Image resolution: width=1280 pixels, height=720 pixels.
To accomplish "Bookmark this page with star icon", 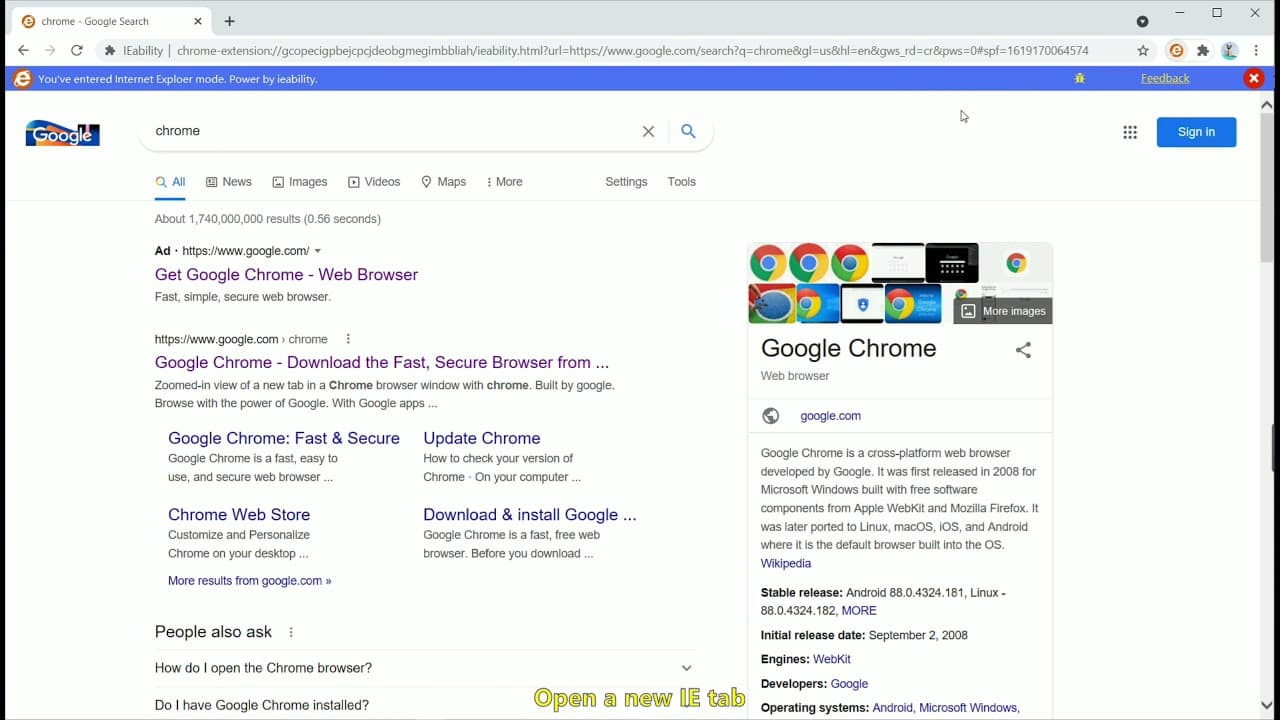I will pos(1143,50).
